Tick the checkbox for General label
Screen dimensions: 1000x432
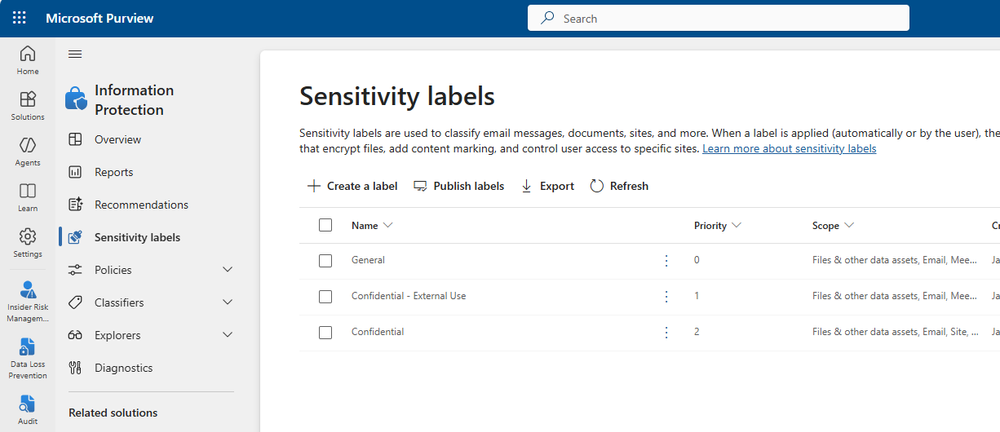pyautogui.click(x=325, y=260)
